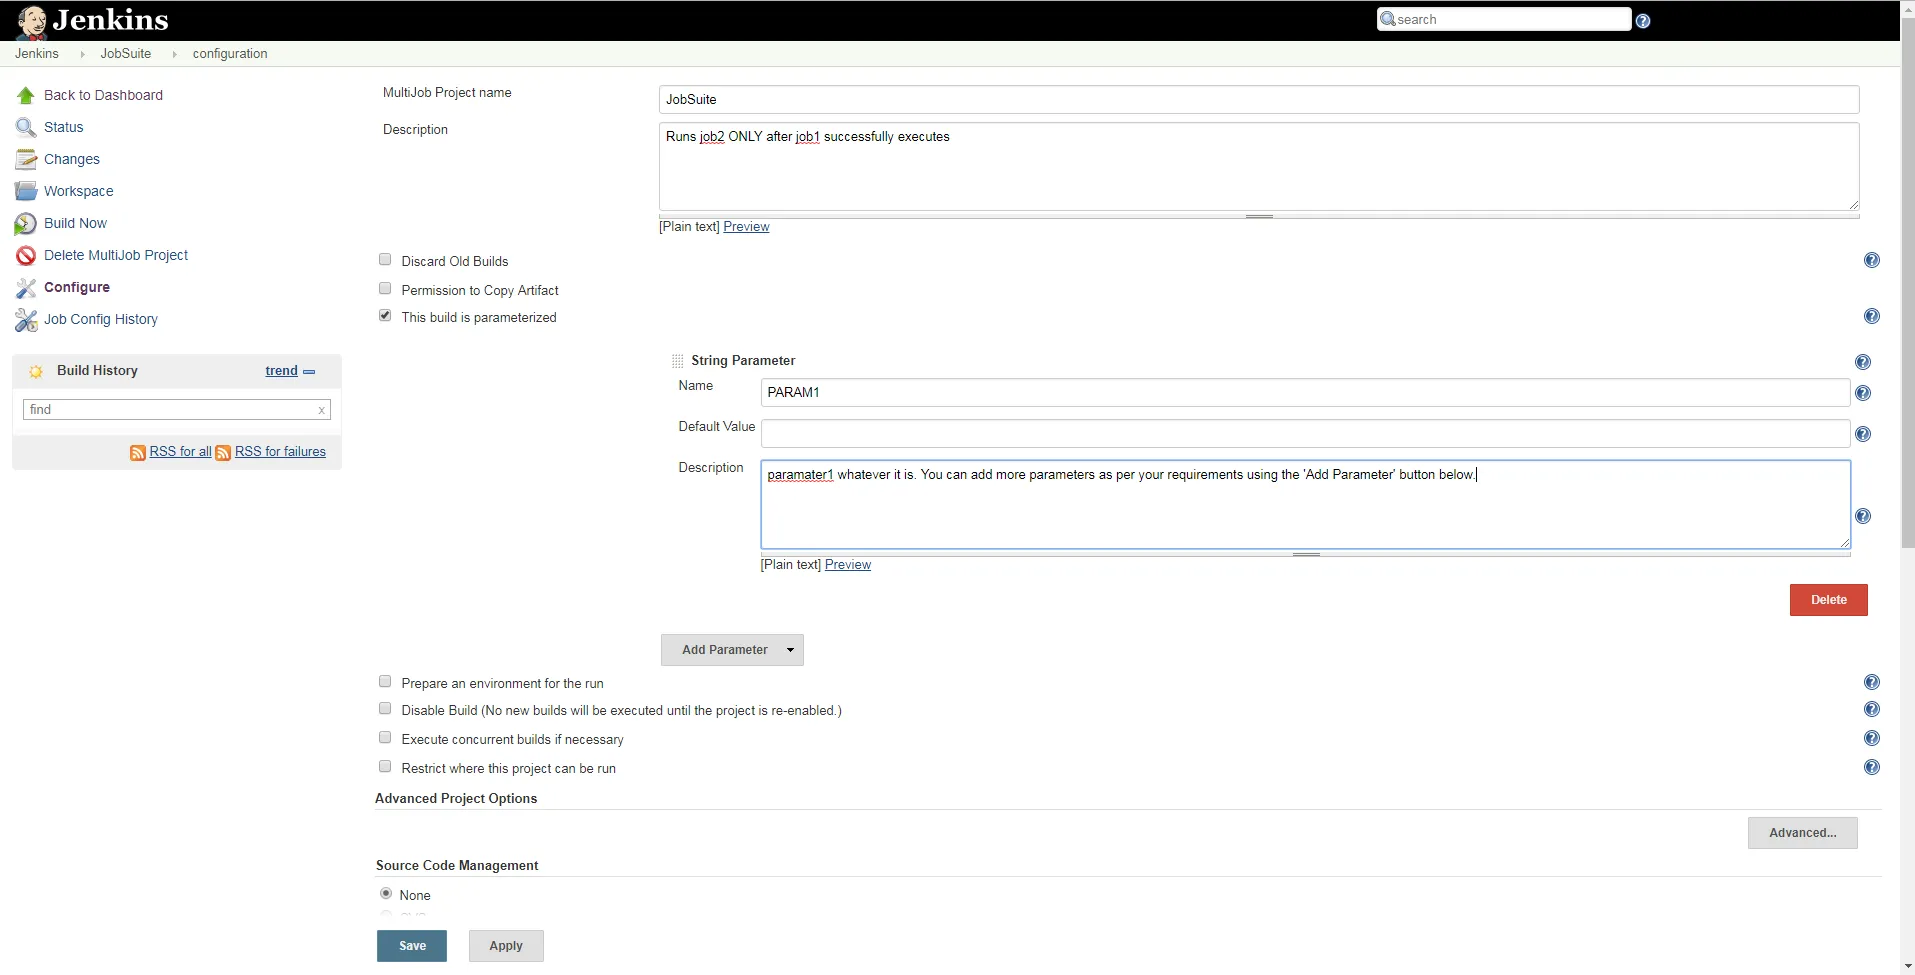The image size is (1915, 975).
Task: Click Preview link under parameter description
Action: click(x=848, y=565)
